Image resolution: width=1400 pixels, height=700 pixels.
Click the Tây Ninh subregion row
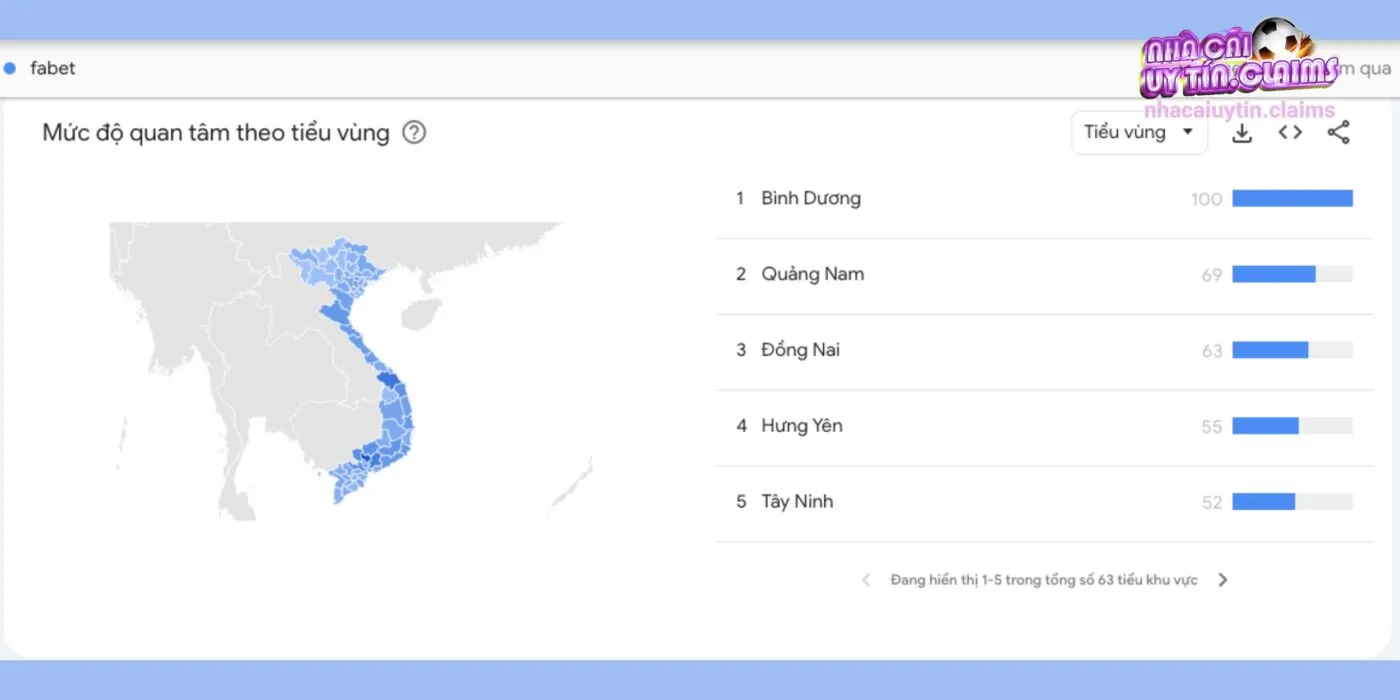(x=796, y=502)
